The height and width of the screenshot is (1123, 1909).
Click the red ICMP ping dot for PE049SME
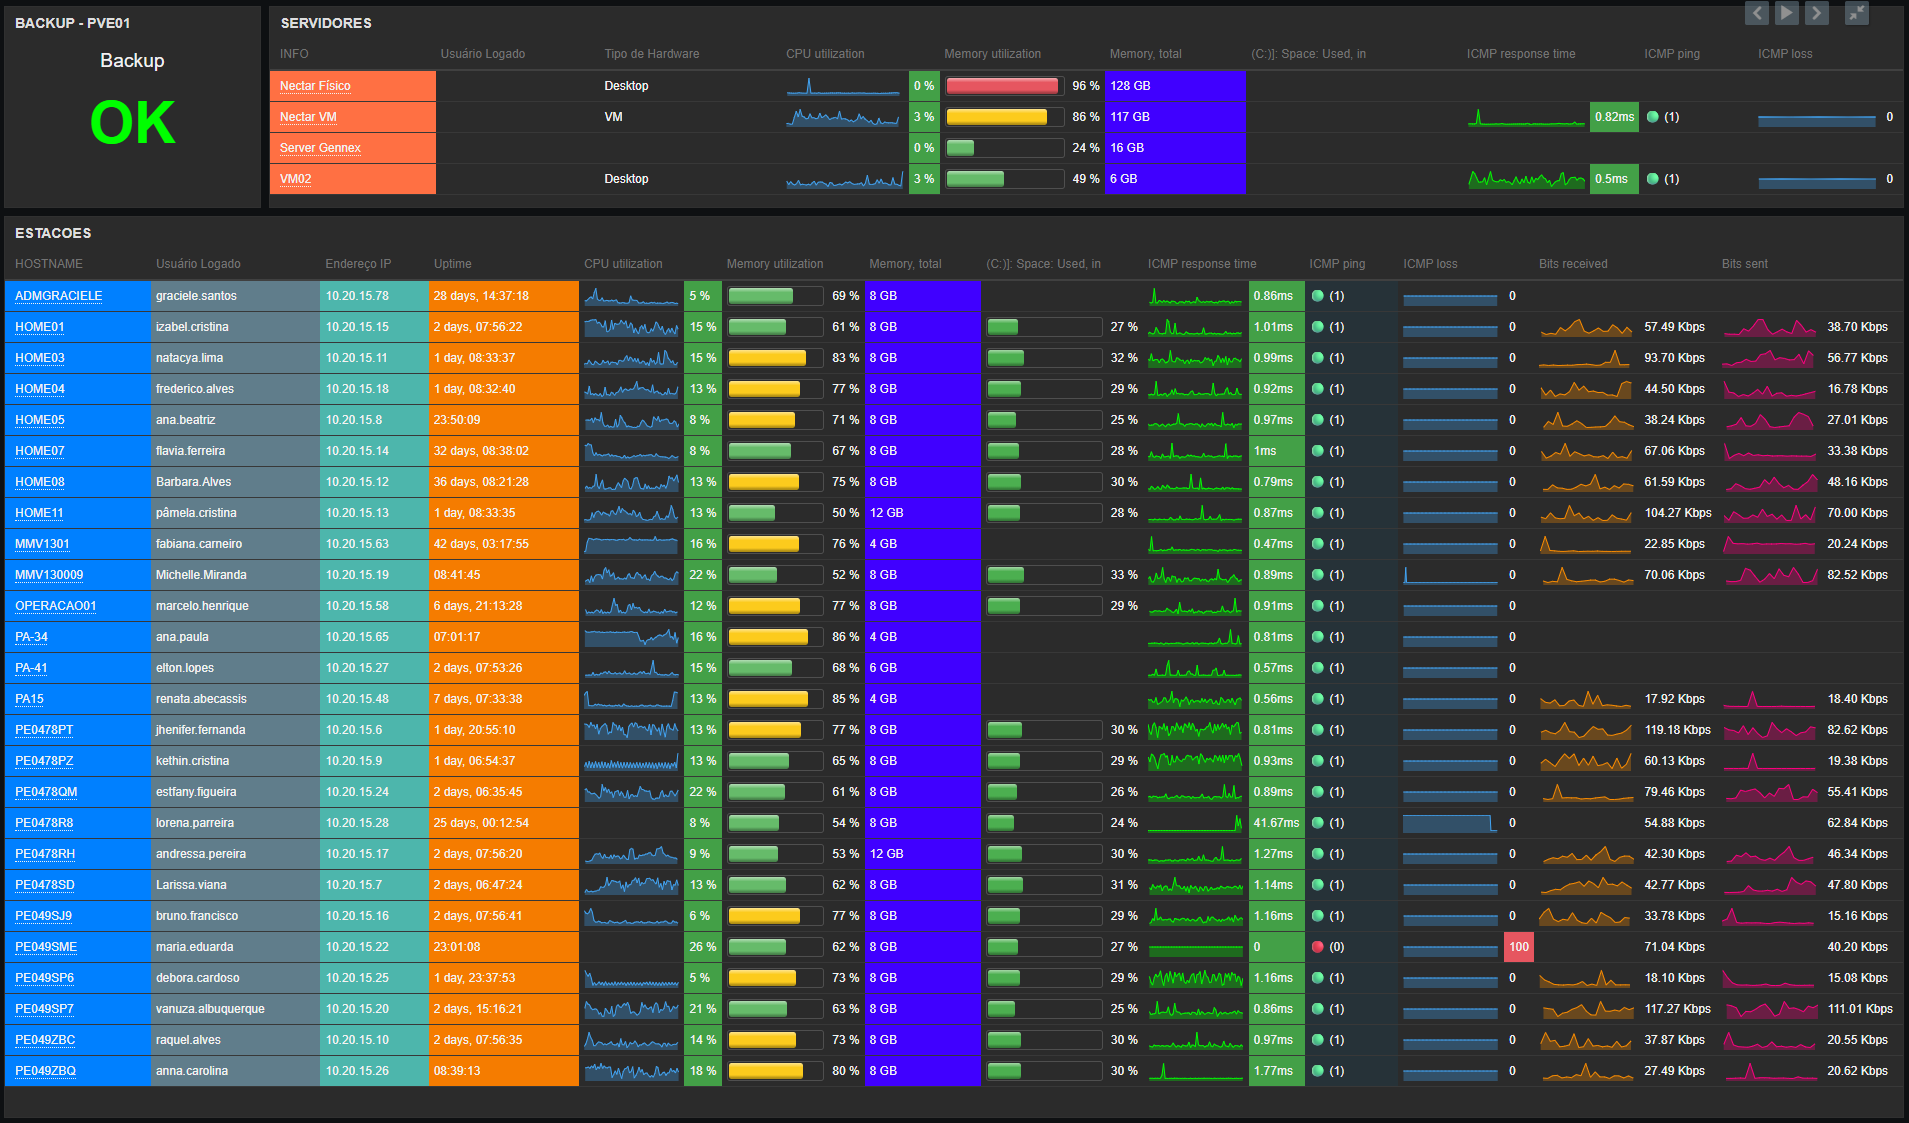click(x=1317, y=947)
